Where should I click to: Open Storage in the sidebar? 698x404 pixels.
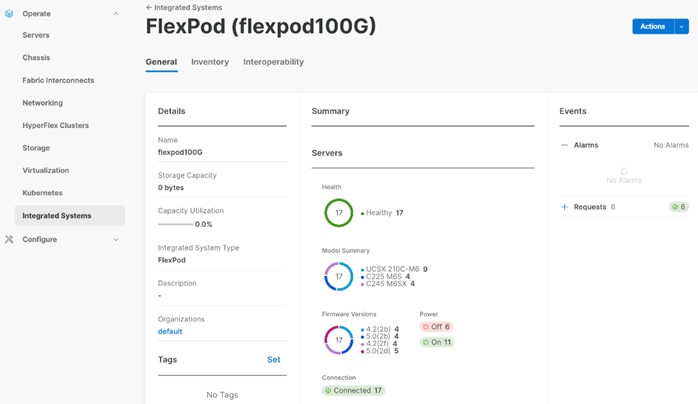[36, 148]
